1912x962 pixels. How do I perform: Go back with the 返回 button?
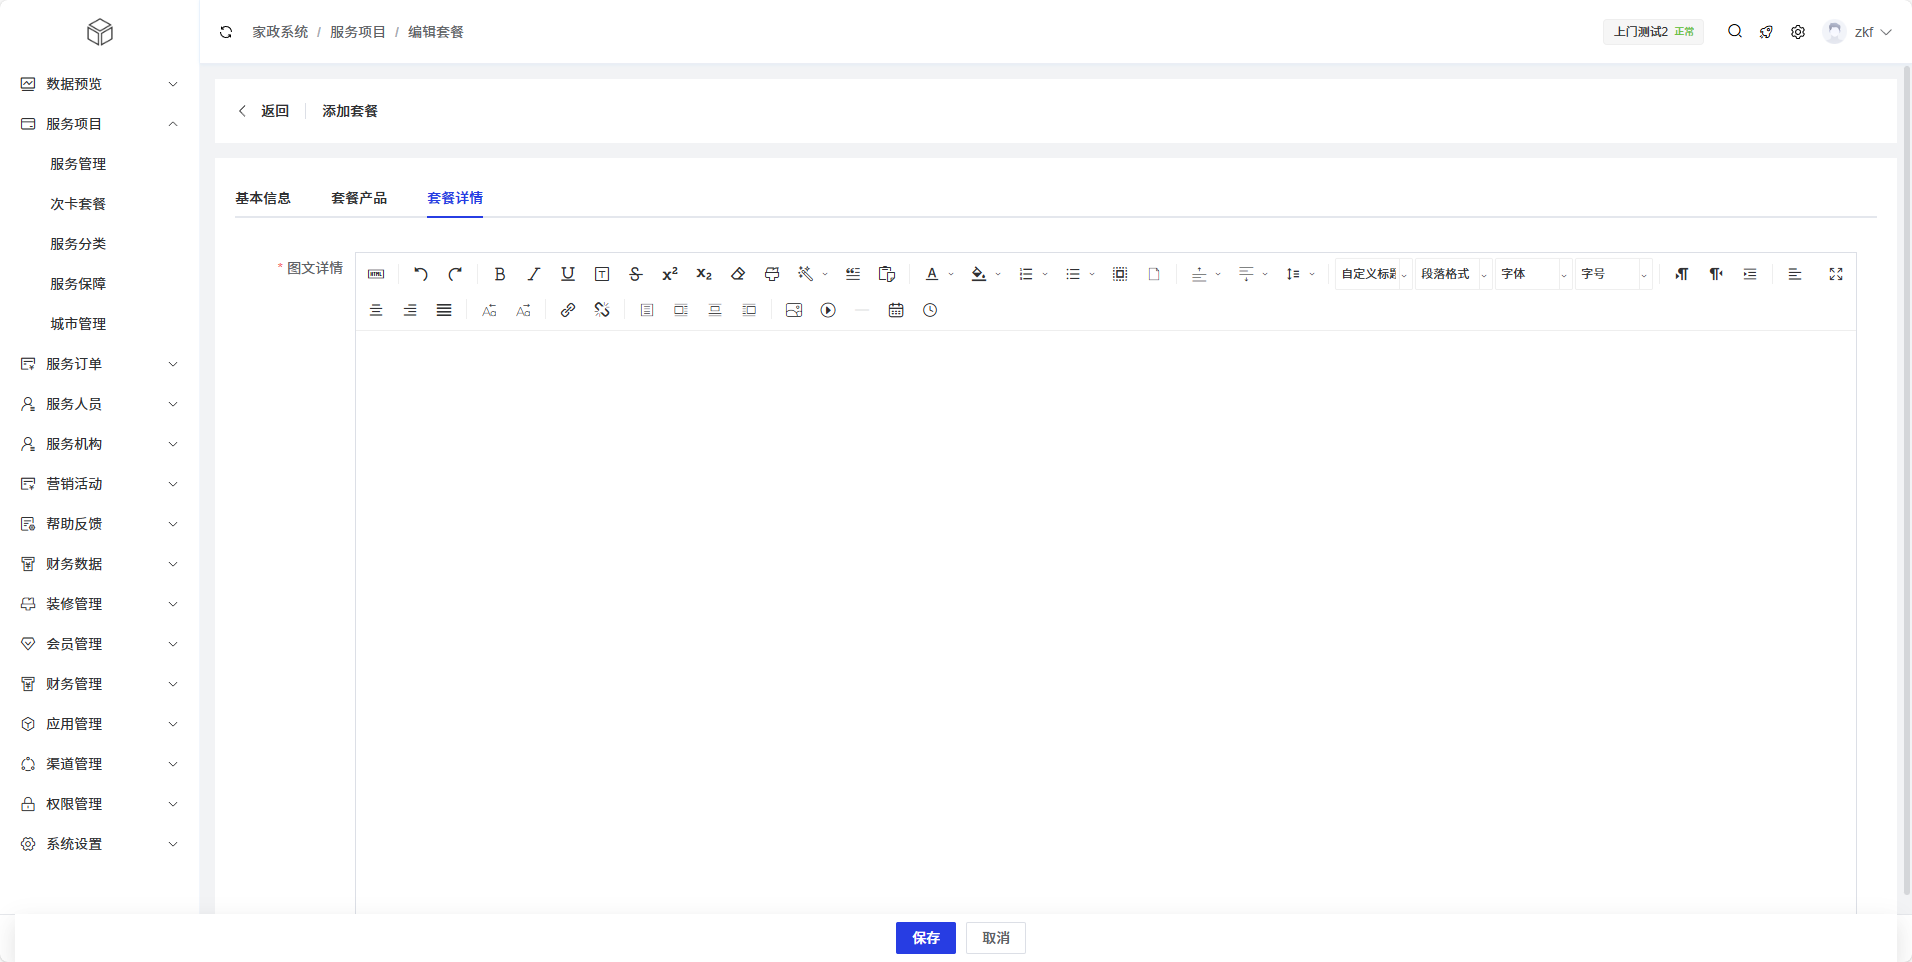pos(264,111)
